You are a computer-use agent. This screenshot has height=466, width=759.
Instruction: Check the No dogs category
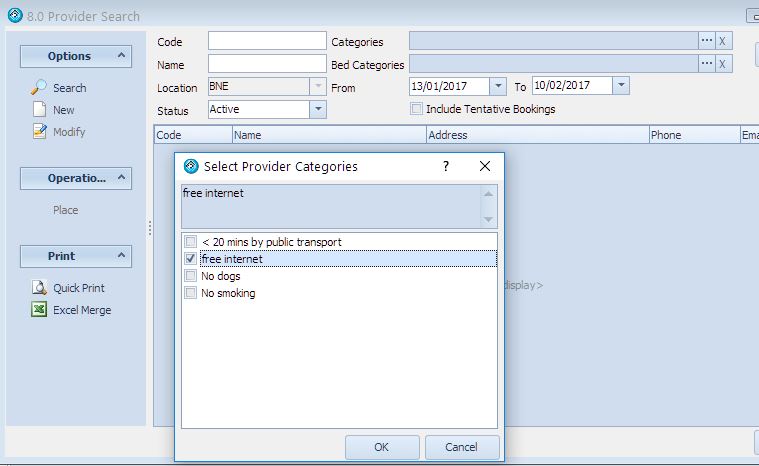pos(191,276)
